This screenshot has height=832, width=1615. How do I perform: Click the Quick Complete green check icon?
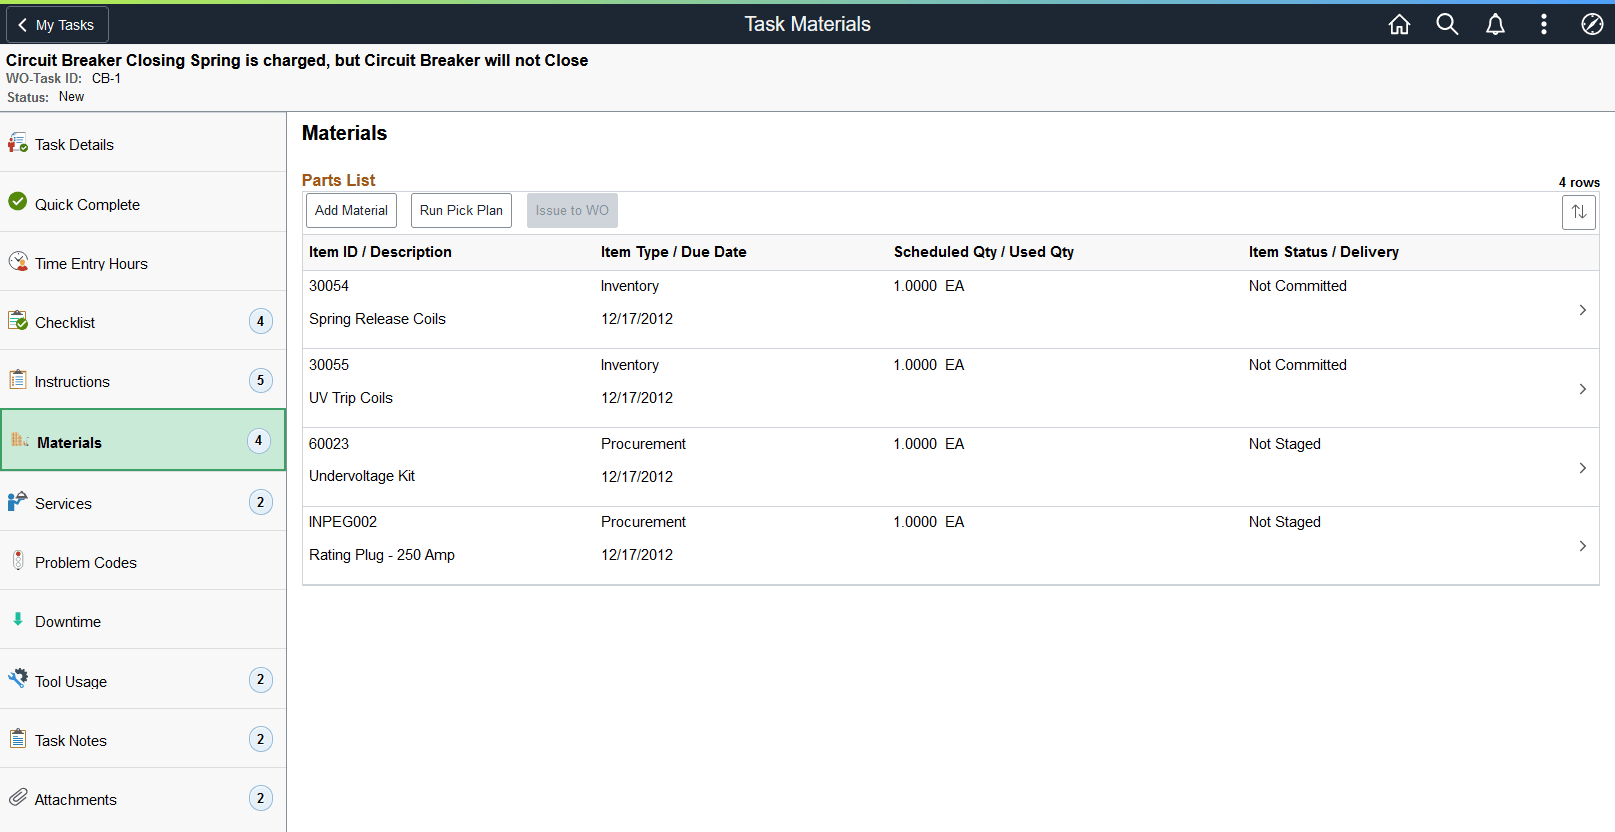click(x=18, y=202)
